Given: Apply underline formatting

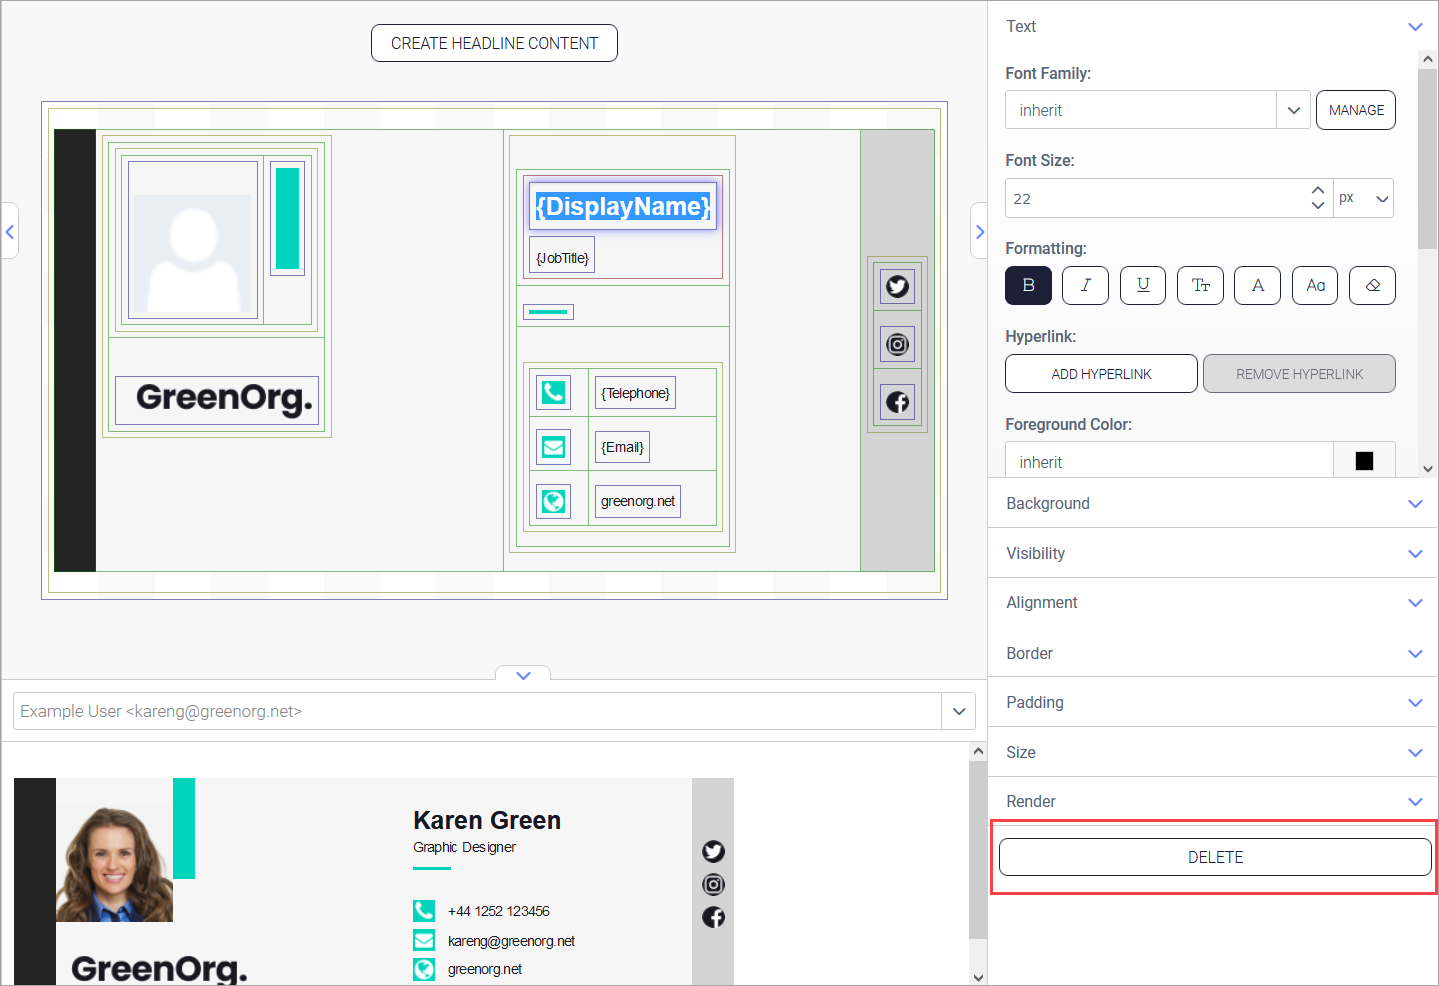Looking at the screenshot, I should tap(1142, 285).
